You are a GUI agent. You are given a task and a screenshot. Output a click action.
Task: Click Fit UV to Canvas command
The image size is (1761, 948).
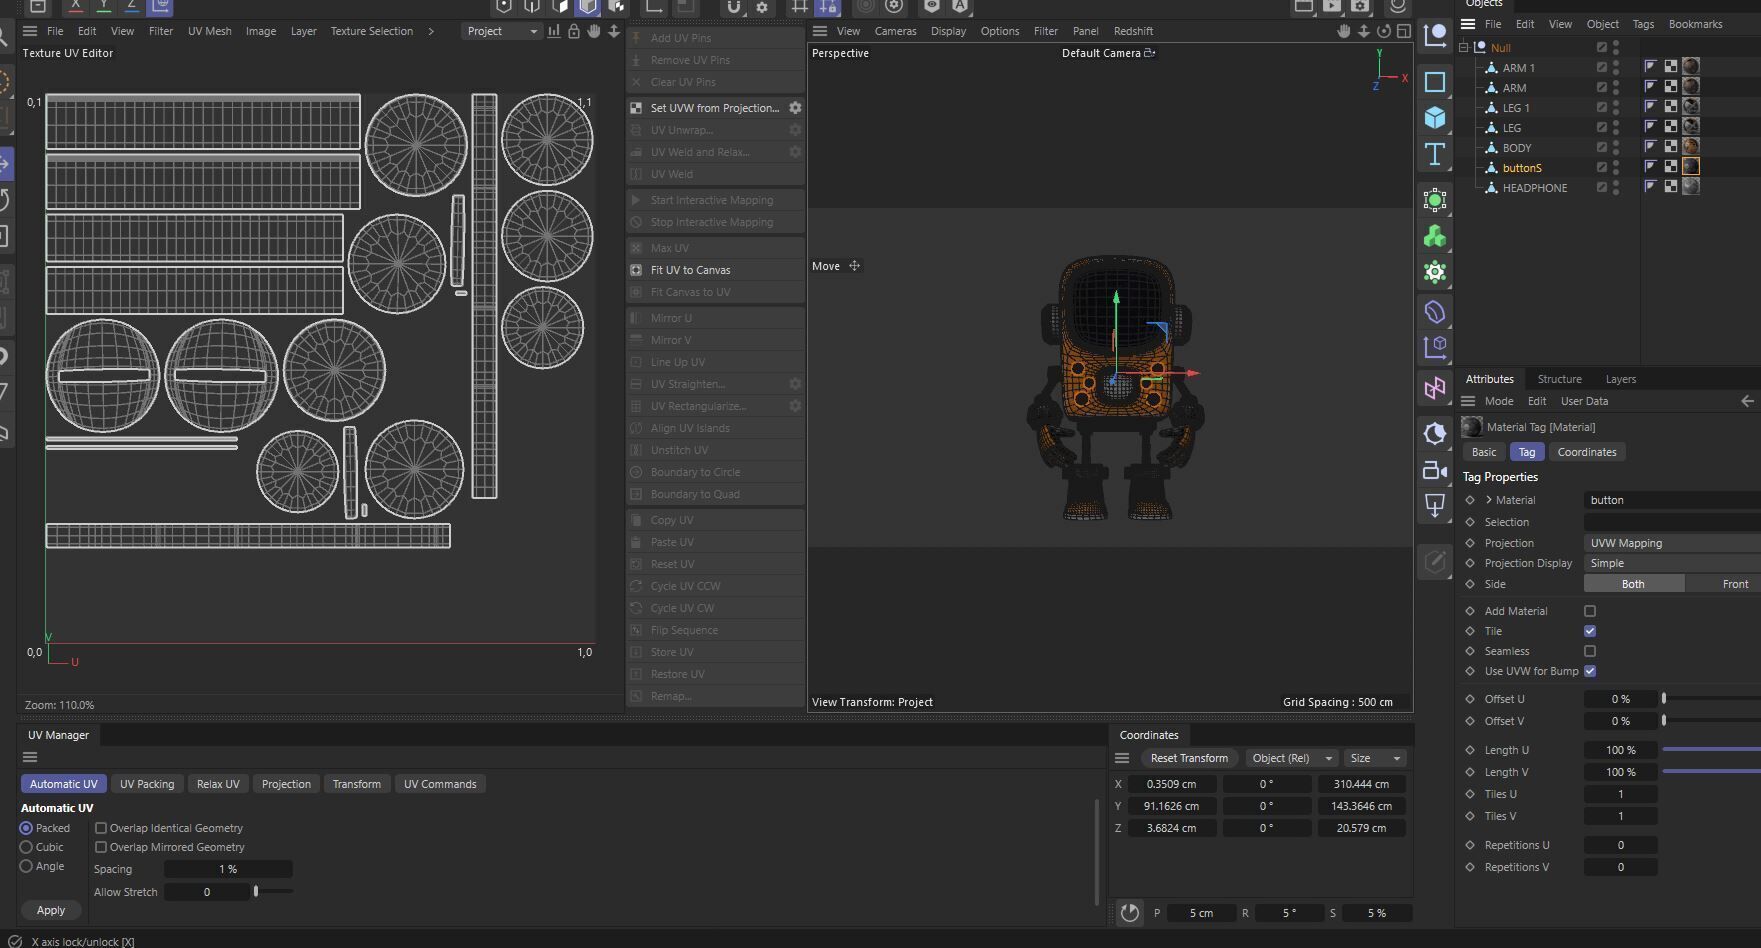coord(715,270)
